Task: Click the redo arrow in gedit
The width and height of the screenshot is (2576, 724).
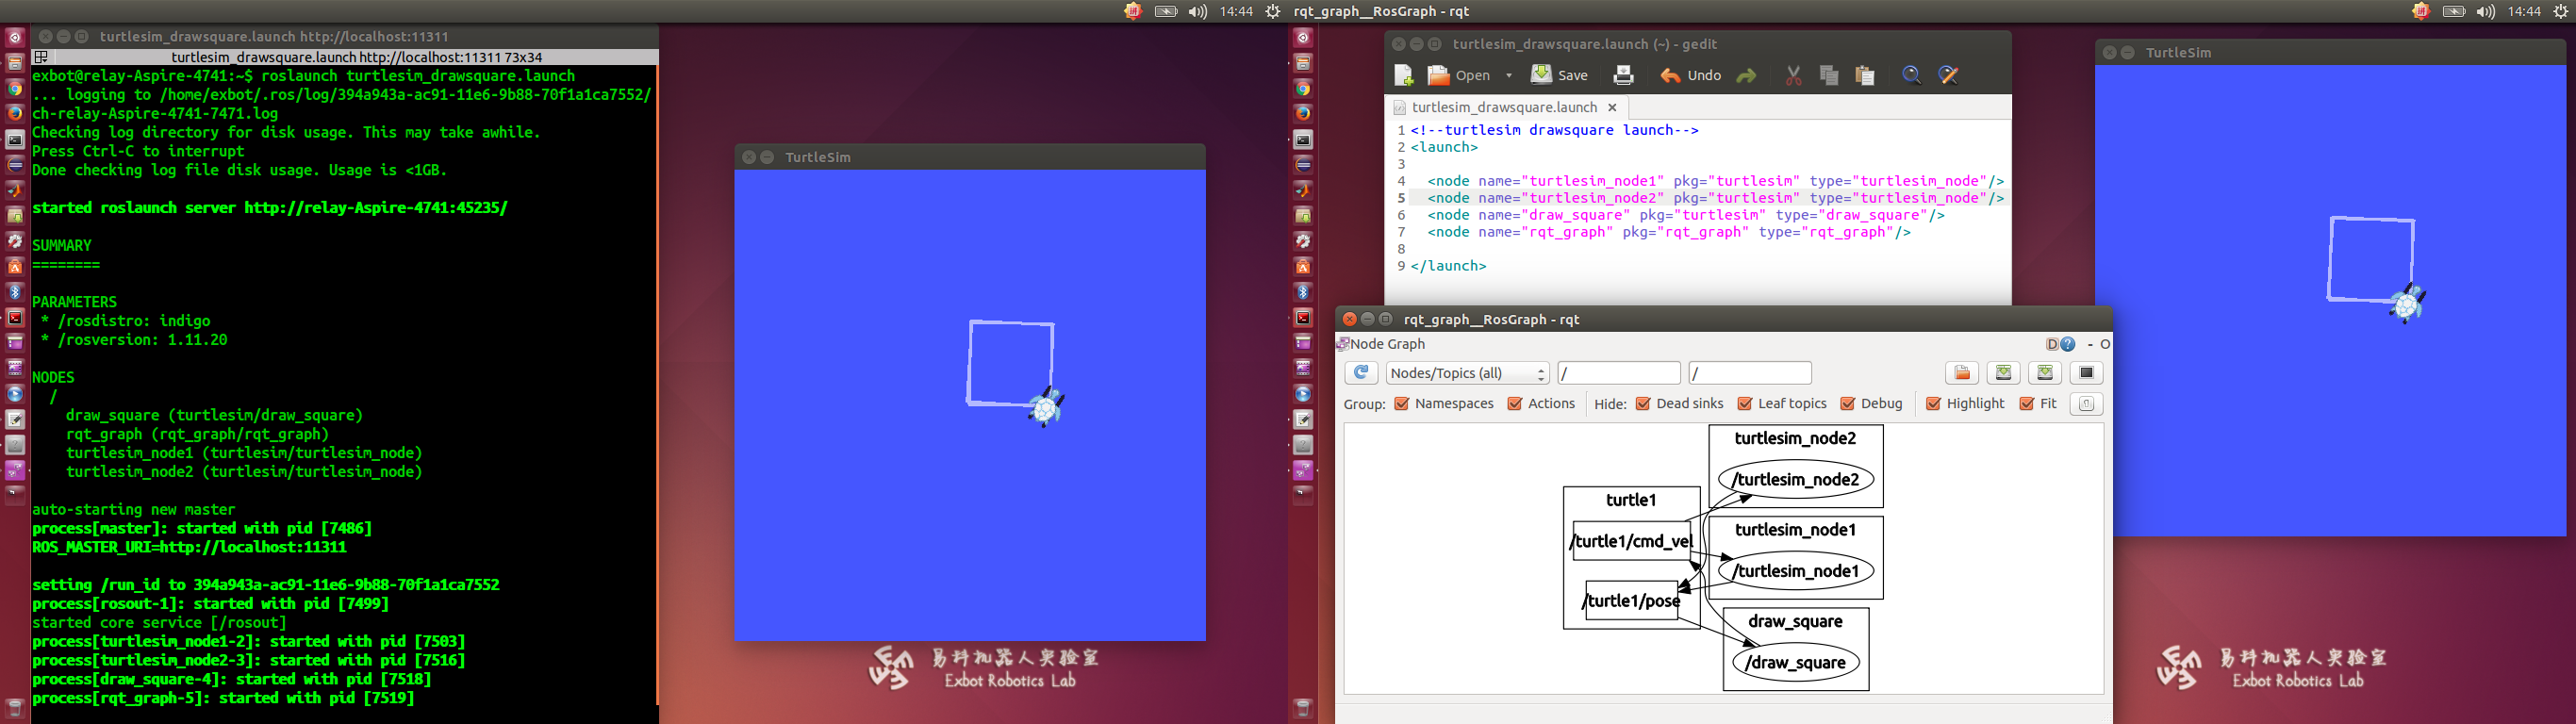Action: [1746, 76]
